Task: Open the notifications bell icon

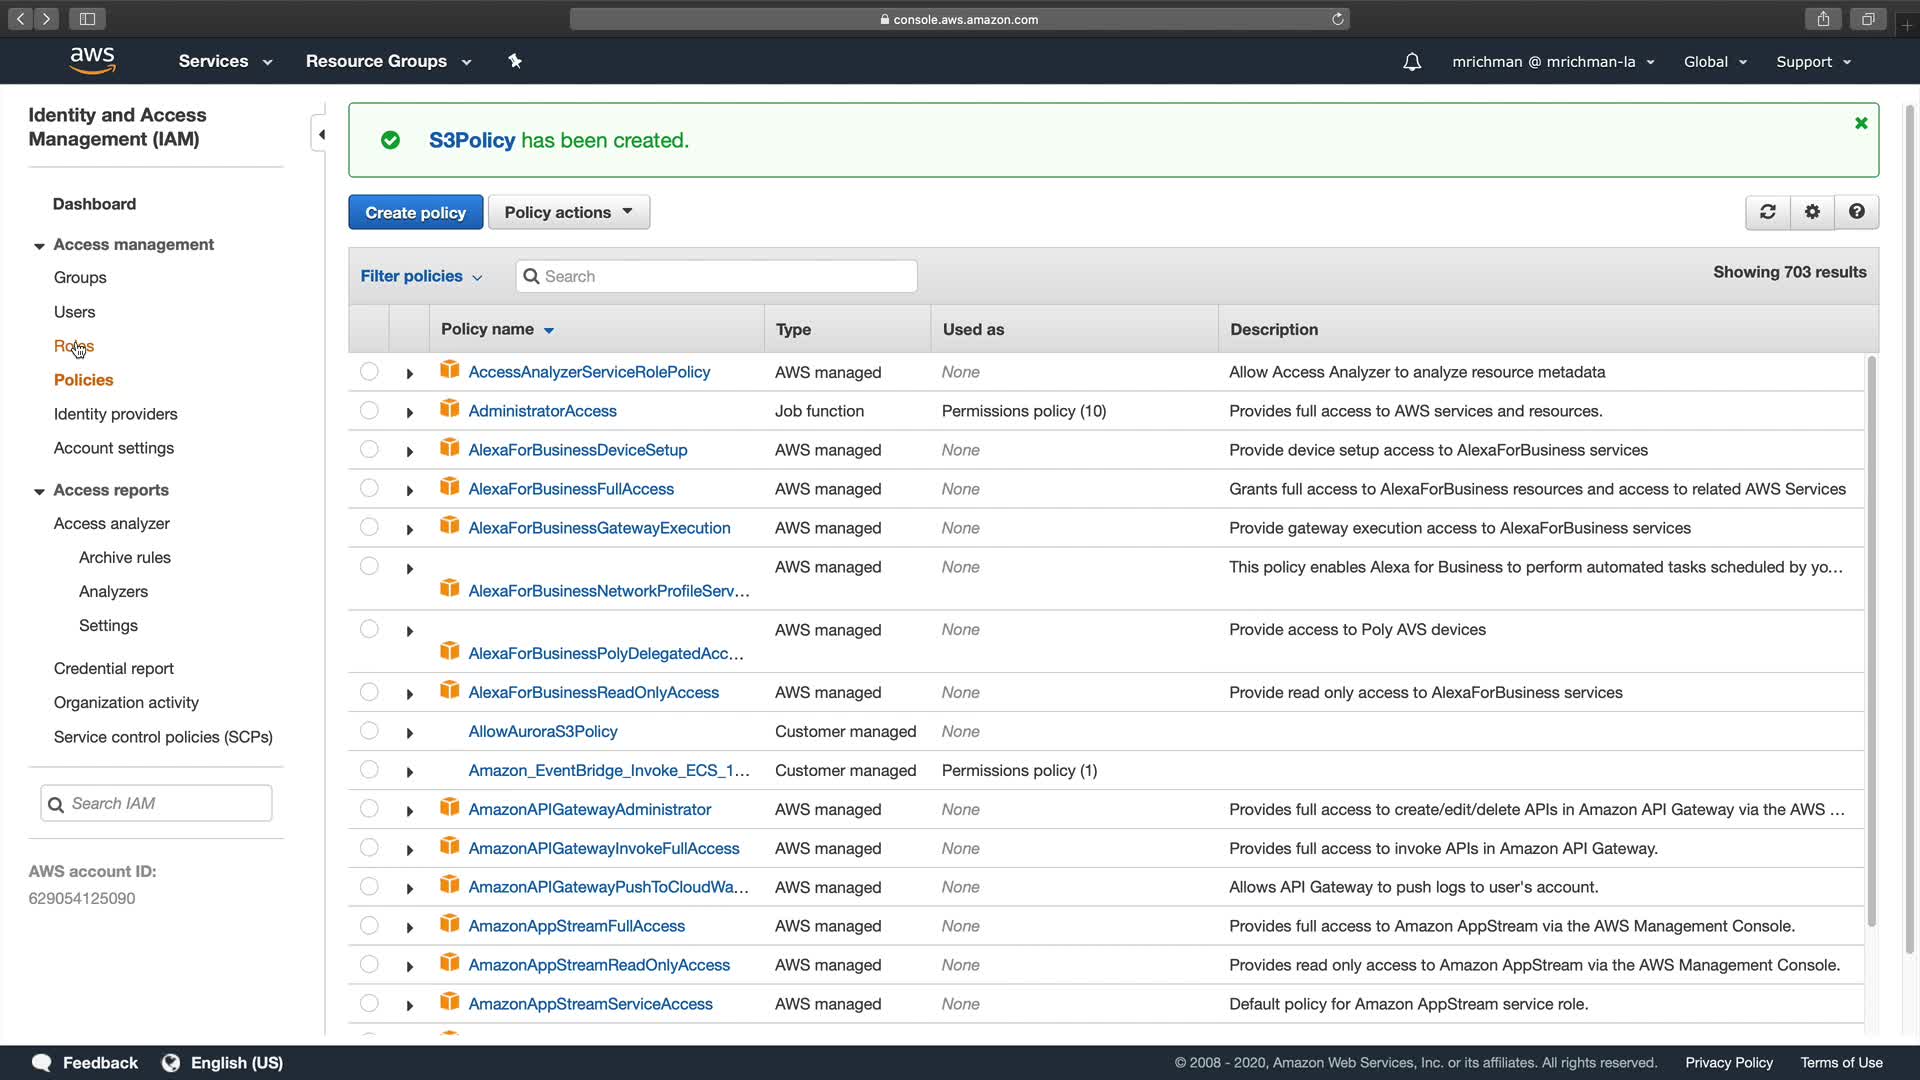Action: coord(1411,62)
